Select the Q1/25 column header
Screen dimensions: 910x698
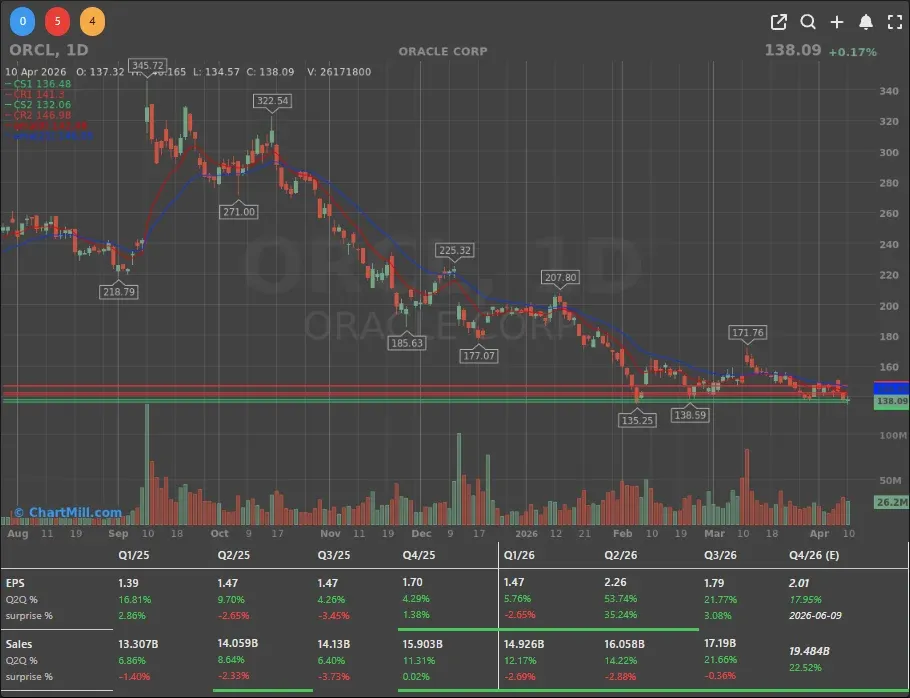(x=133, y=555)
